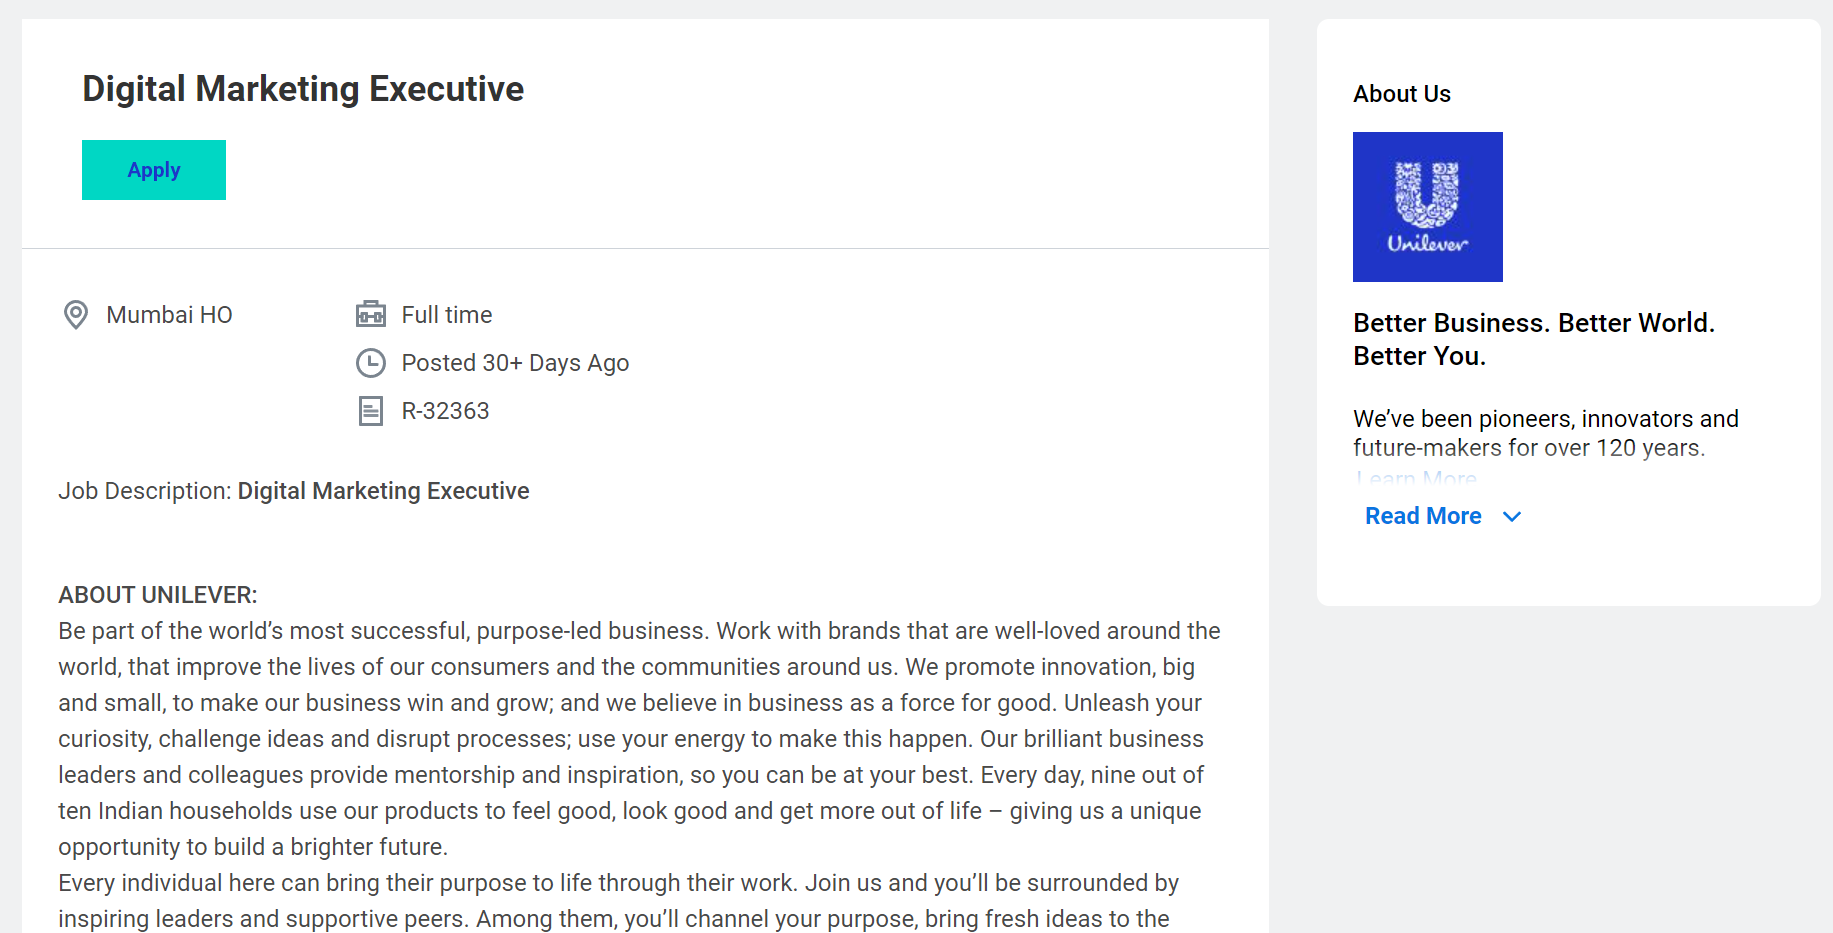Click the location pin icon

coord(76,315)
